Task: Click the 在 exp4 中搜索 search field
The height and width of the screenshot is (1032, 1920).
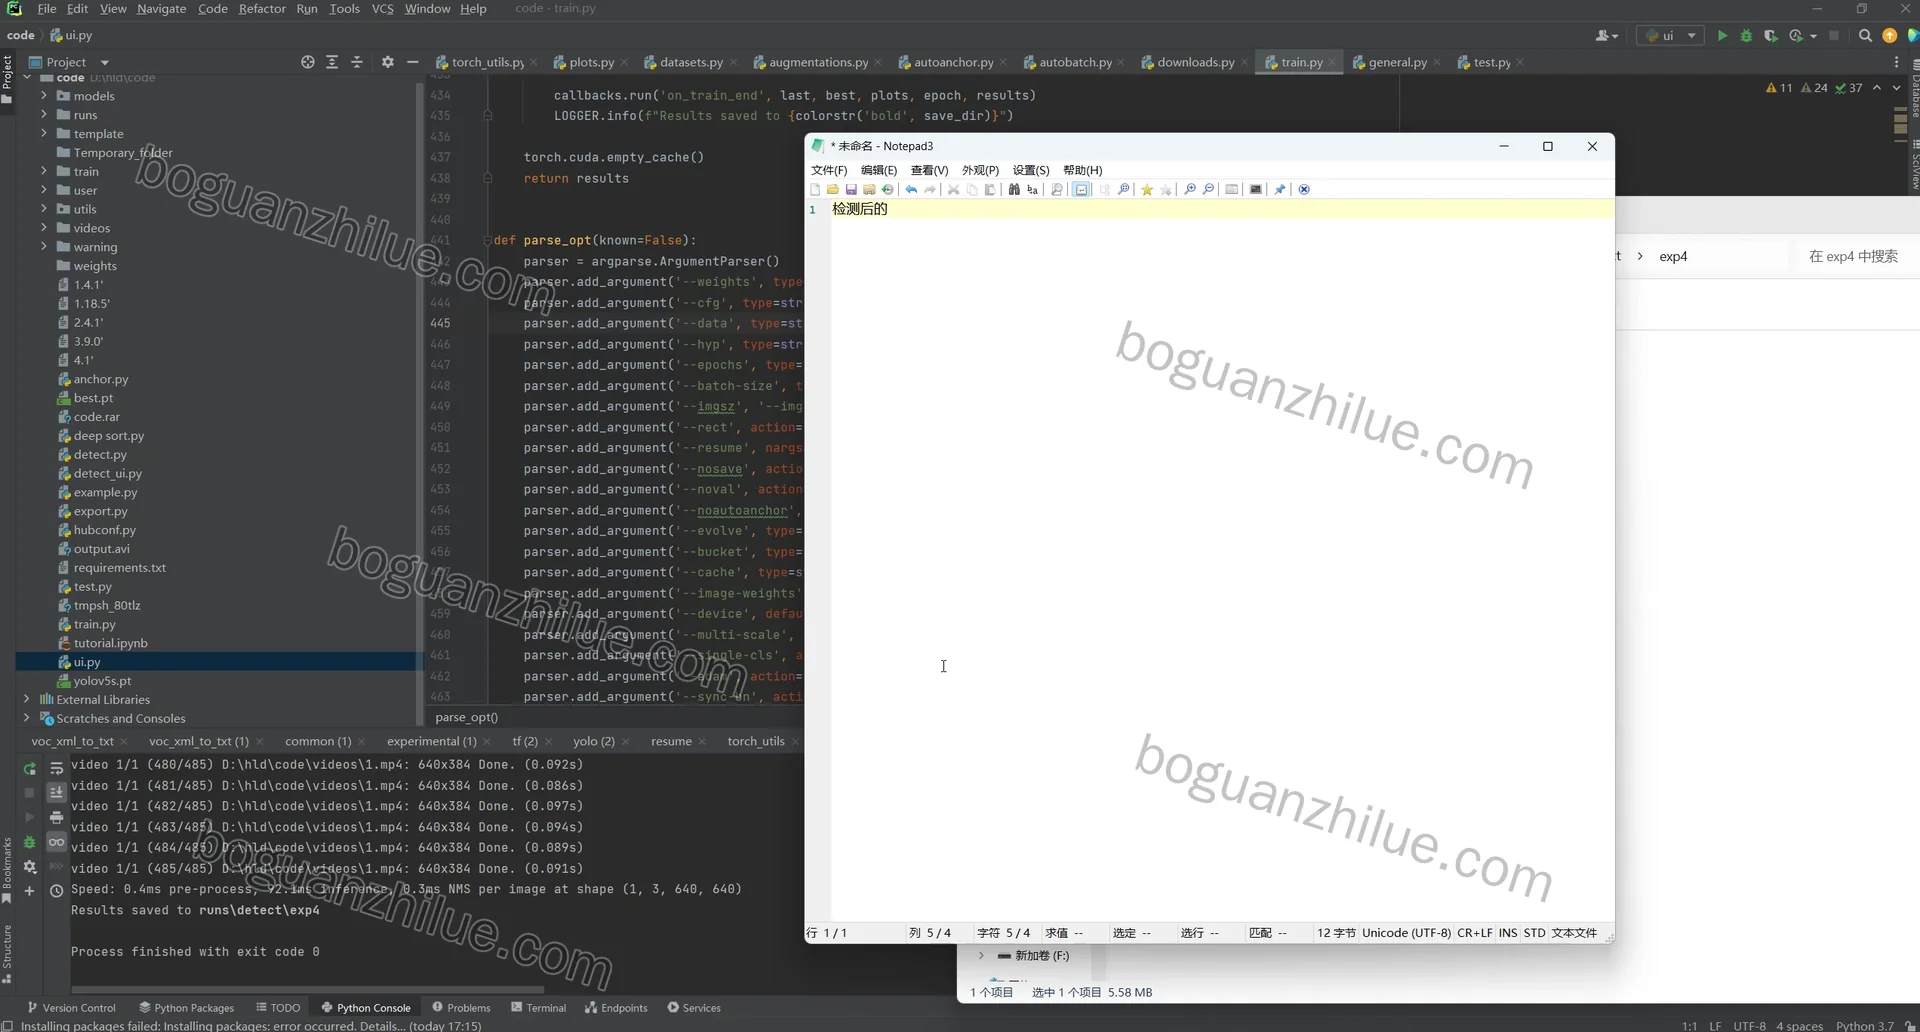Action: click(x=1853, y=256)
